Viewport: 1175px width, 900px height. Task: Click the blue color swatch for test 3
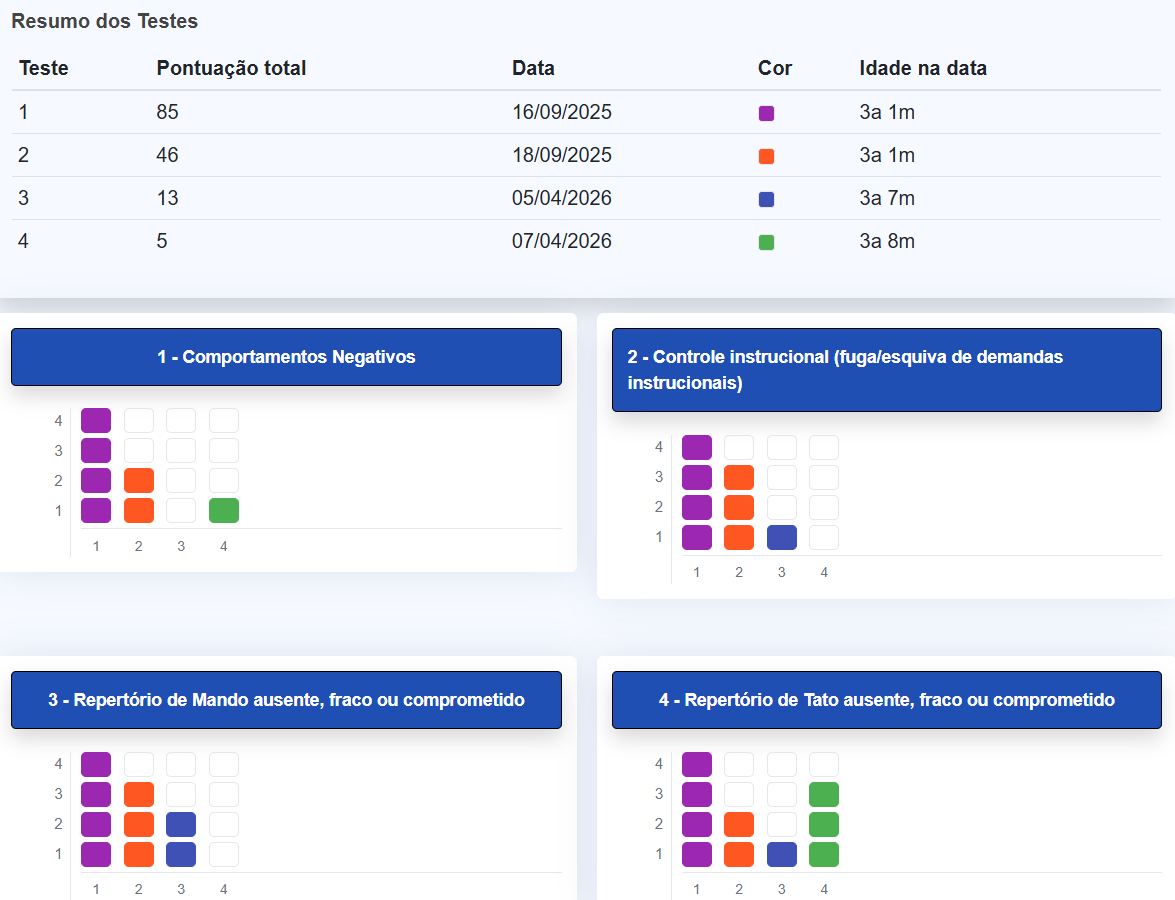[766, 199]
